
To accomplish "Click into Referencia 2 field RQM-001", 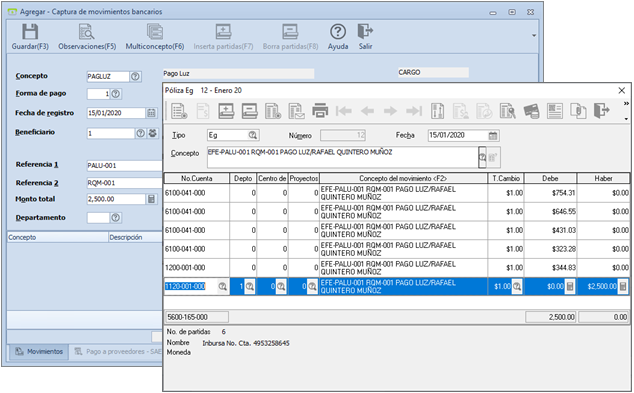I will [125, 183].
